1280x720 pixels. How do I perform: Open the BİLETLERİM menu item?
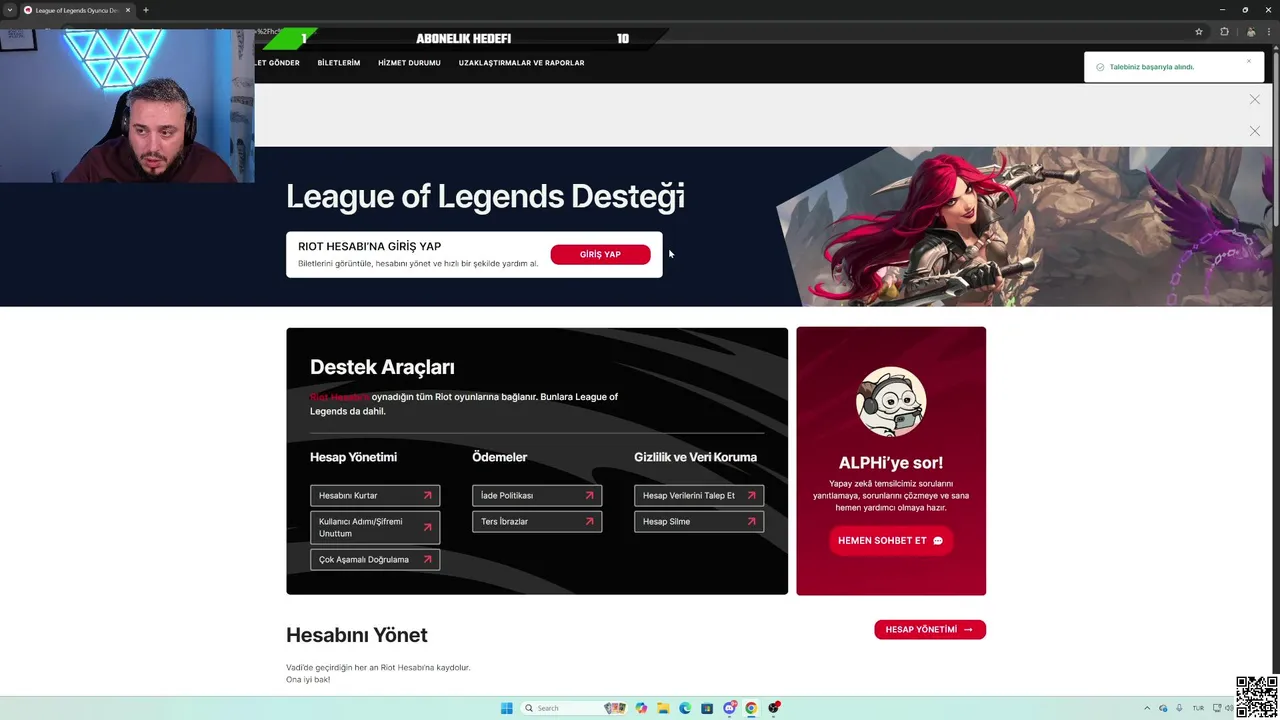[x=339, y=63]
